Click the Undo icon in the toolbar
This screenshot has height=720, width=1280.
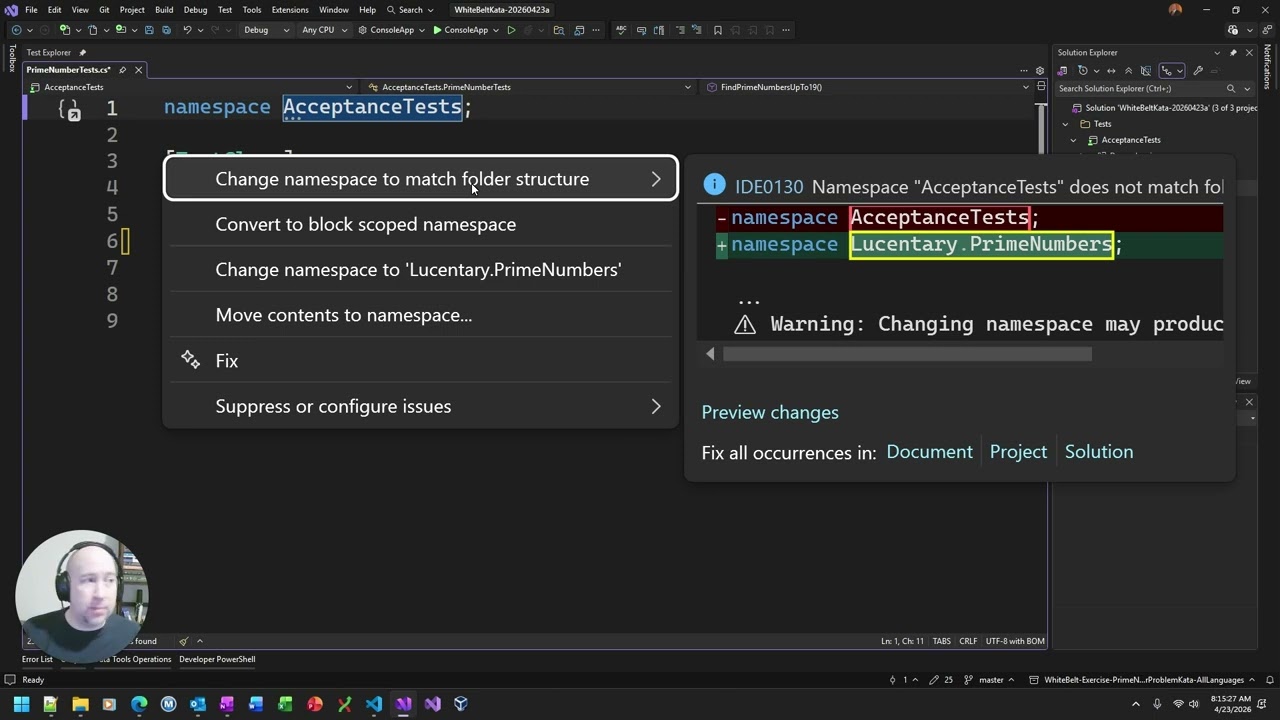[x=187, y=30]
